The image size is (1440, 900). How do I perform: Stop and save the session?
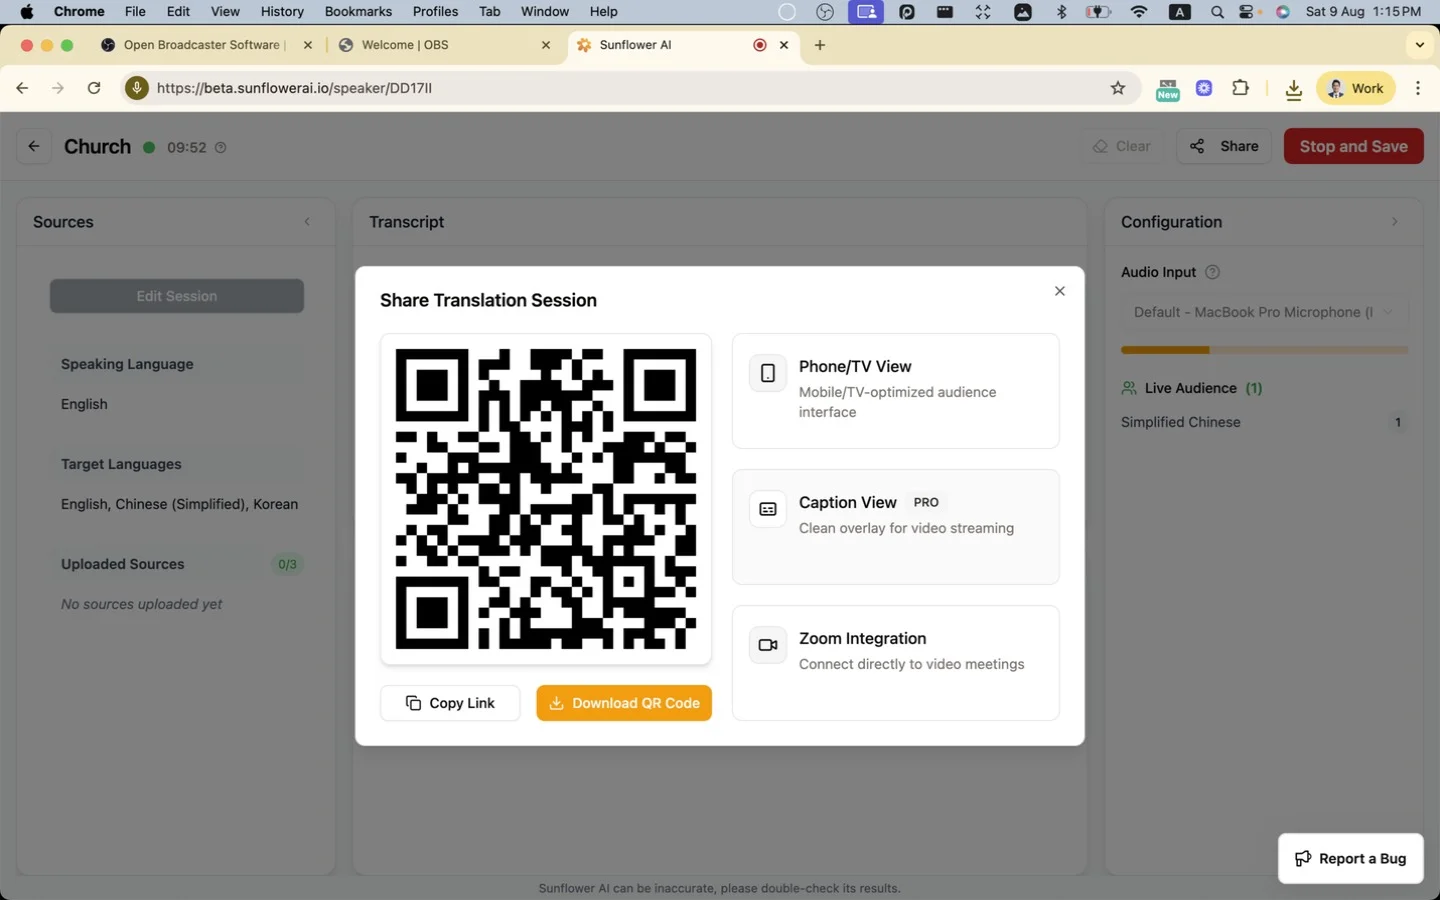[1353, 146]
